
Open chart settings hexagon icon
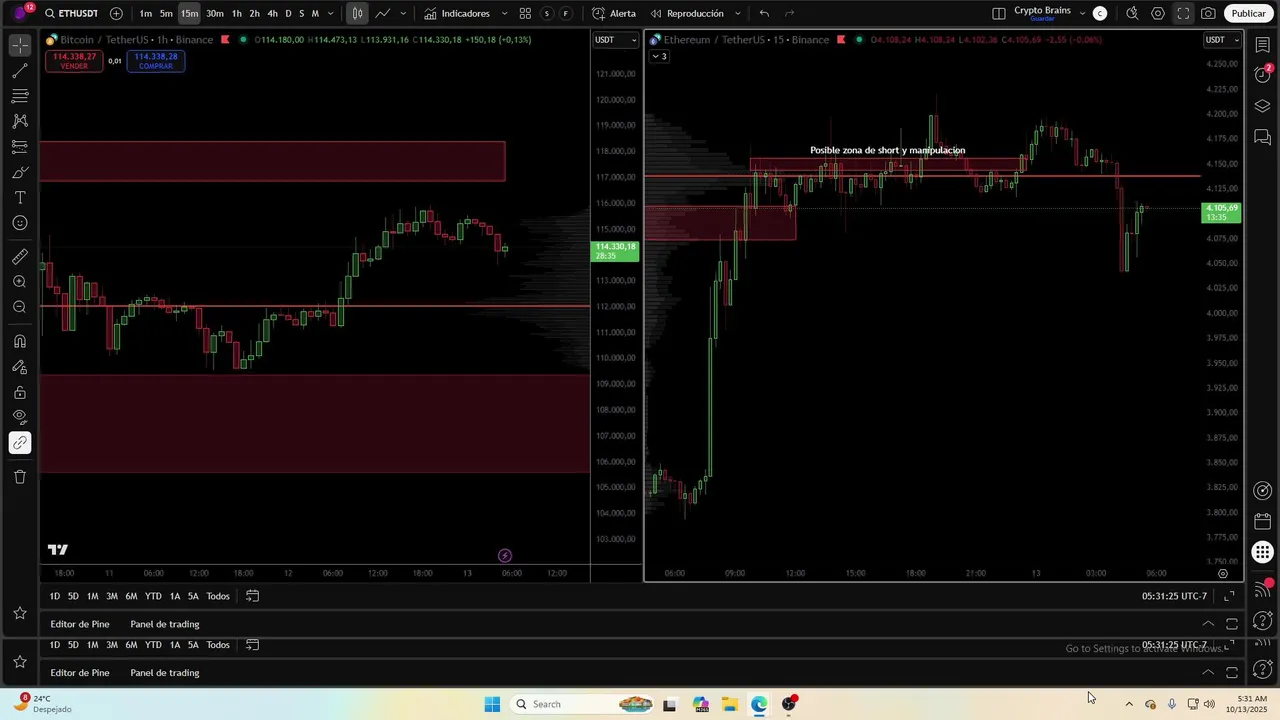point(1158,14)
